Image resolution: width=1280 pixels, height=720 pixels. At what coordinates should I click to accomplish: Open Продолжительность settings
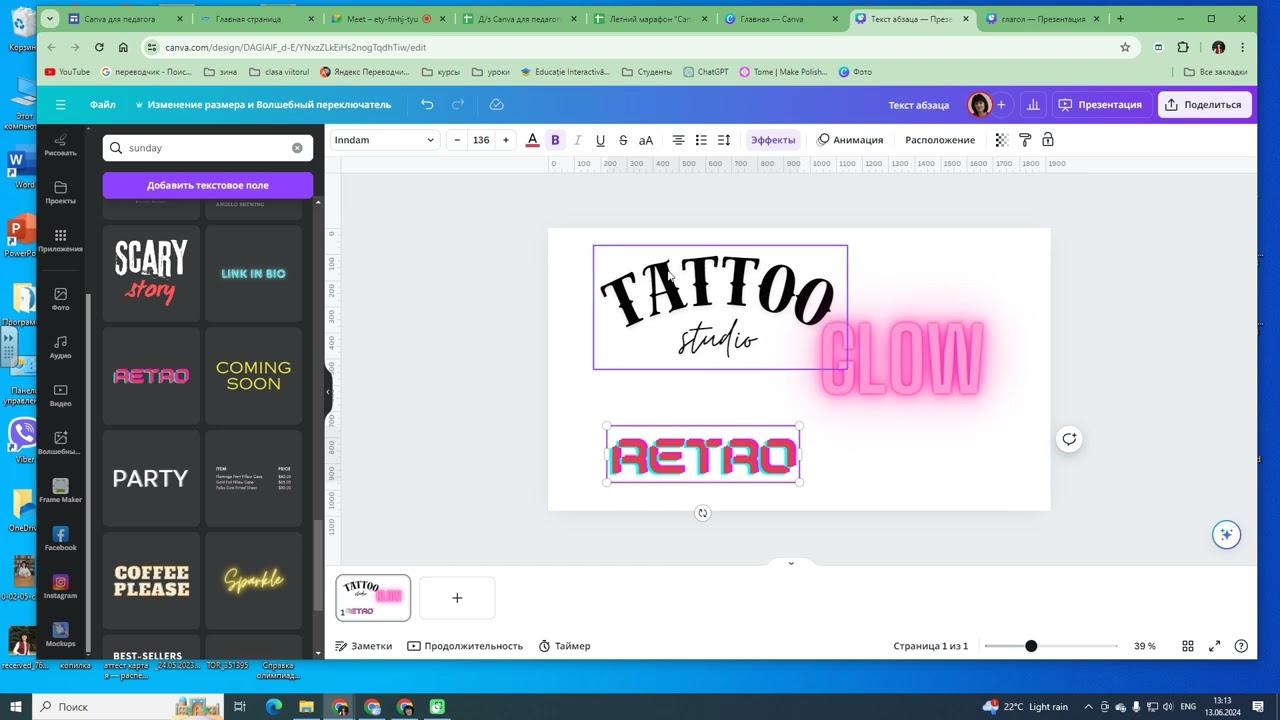point(465,646)
